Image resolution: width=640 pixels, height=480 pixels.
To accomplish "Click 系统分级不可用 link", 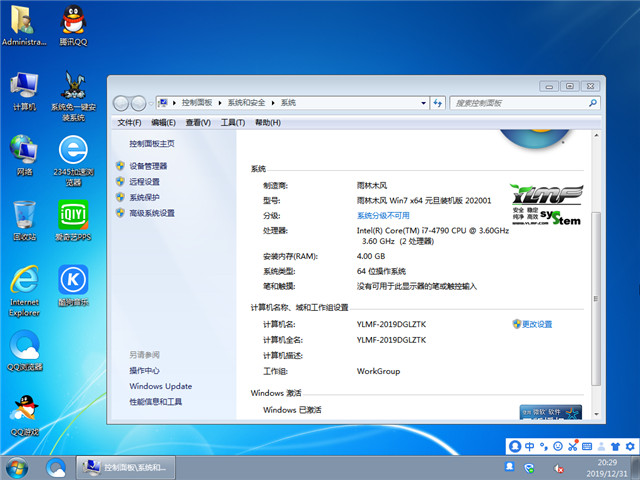I will coord(383,216).
